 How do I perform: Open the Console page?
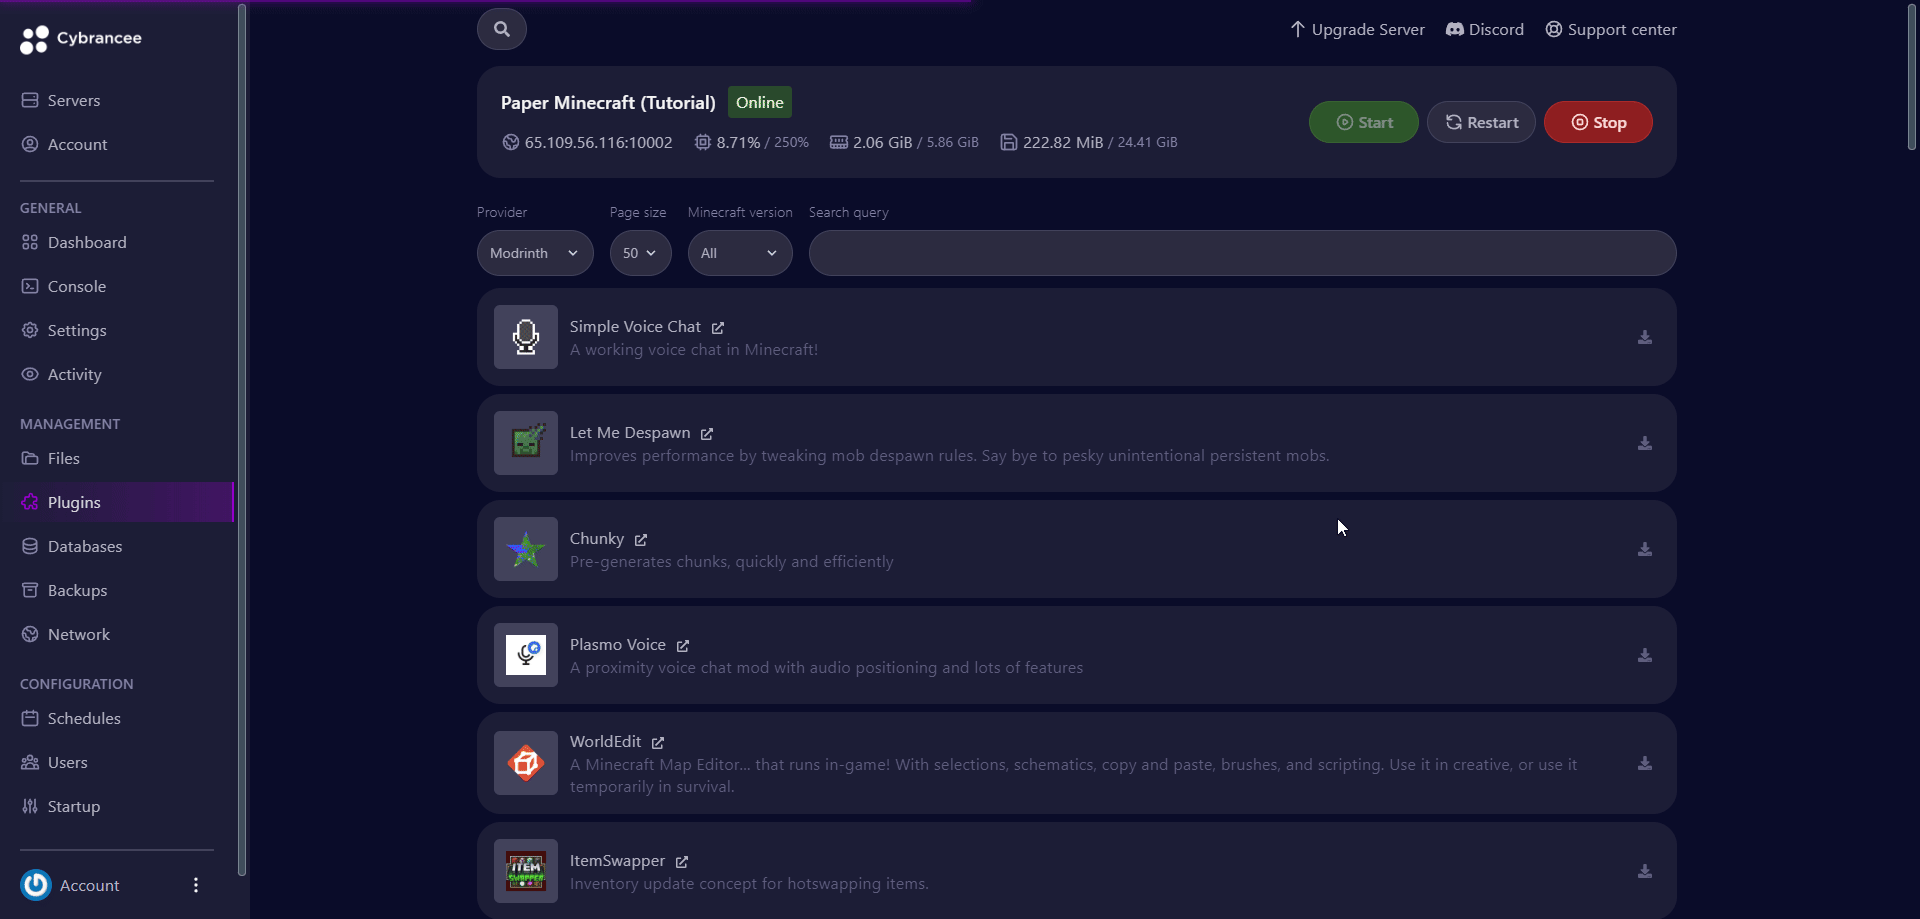click(117, 286)
